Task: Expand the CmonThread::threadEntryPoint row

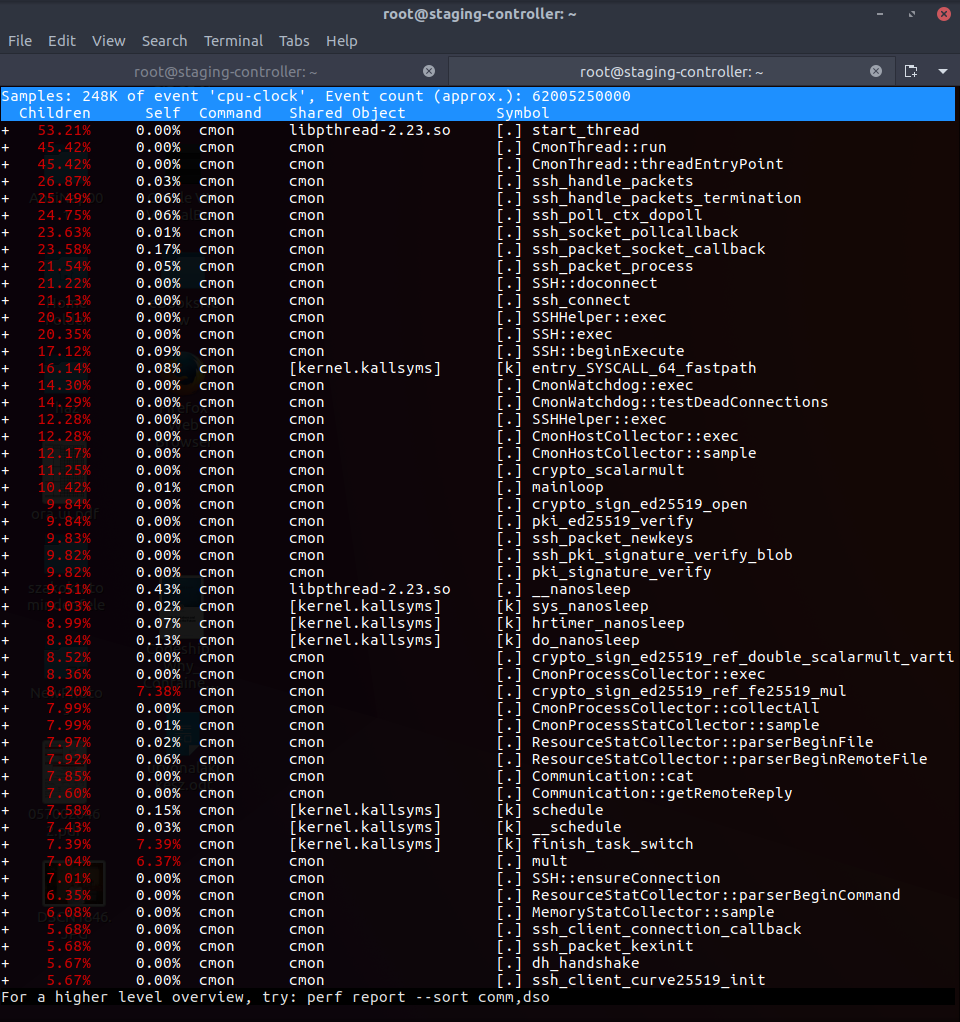Action: 5,164
